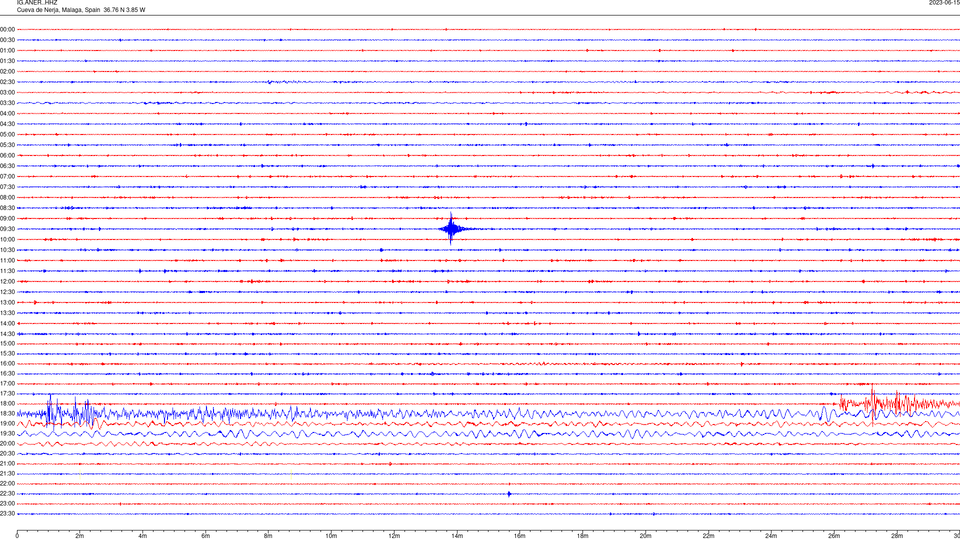Image resolution: width=960 pixels, height=540 pixels.
Task: Click the '01:30' trace time label
Action: coord(7,61)
